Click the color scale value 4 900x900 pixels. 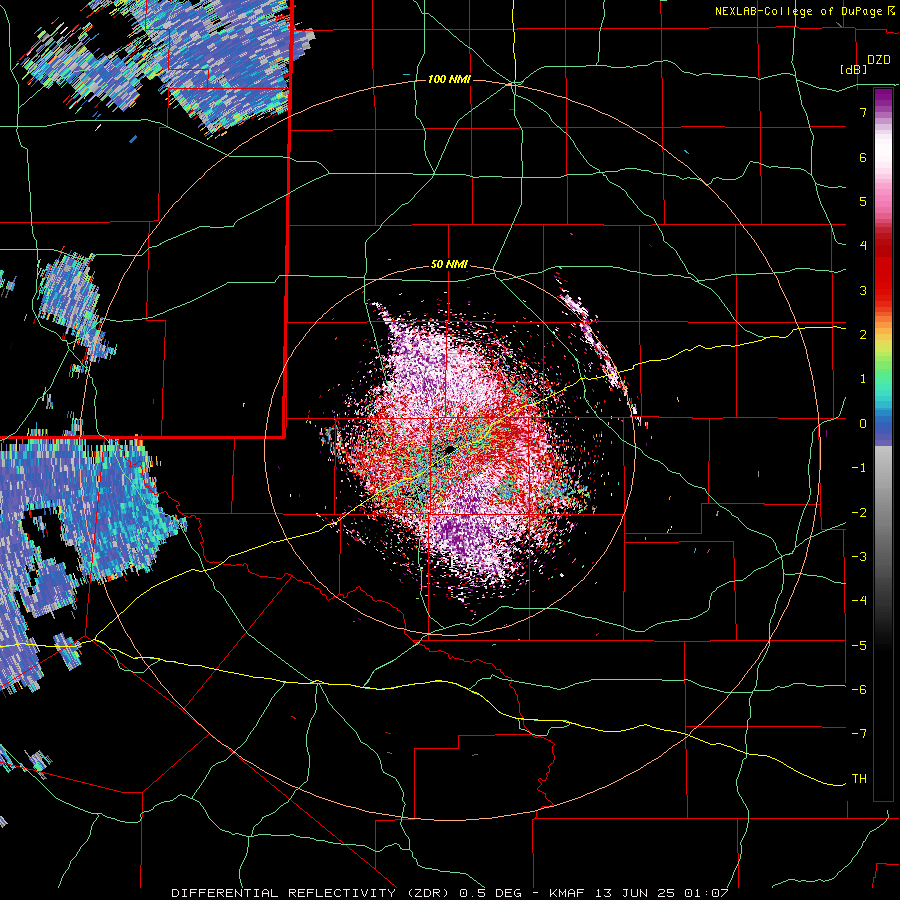[863, 246]
